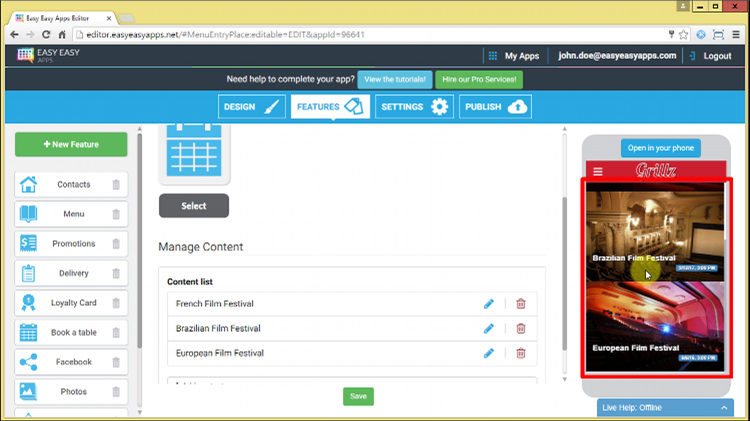Image resolution: width=750 pixels, height=421 pixels.
Task: Open the Loyalty Card feature label
Action: (x=74, y=303)
